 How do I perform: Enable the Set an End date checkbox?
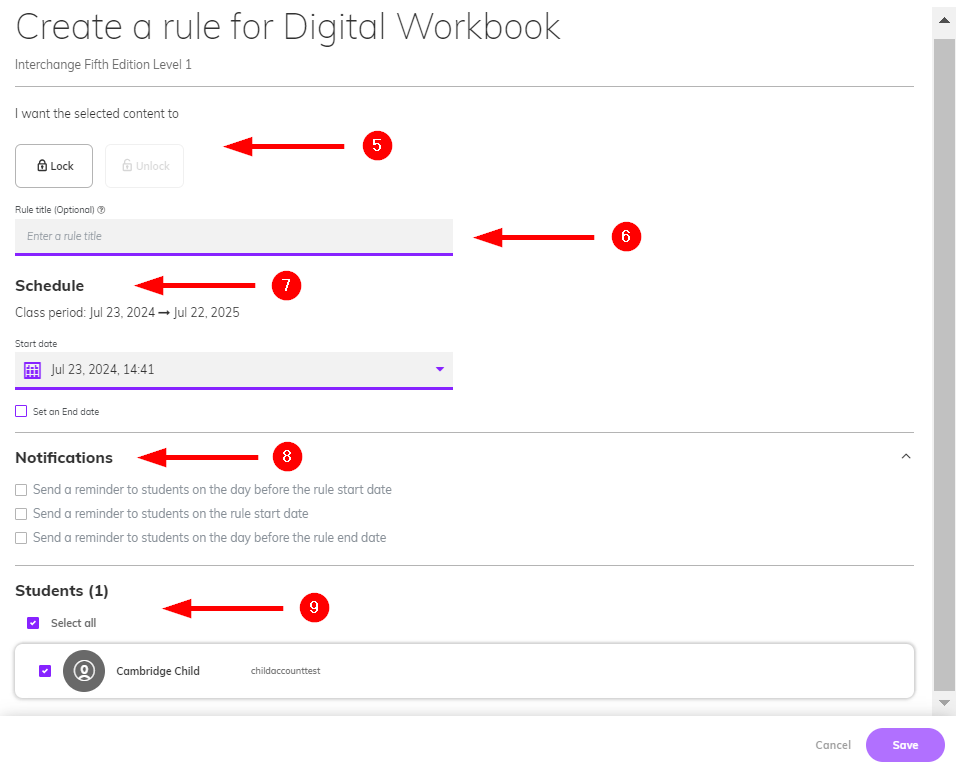(x=21, y=411)
